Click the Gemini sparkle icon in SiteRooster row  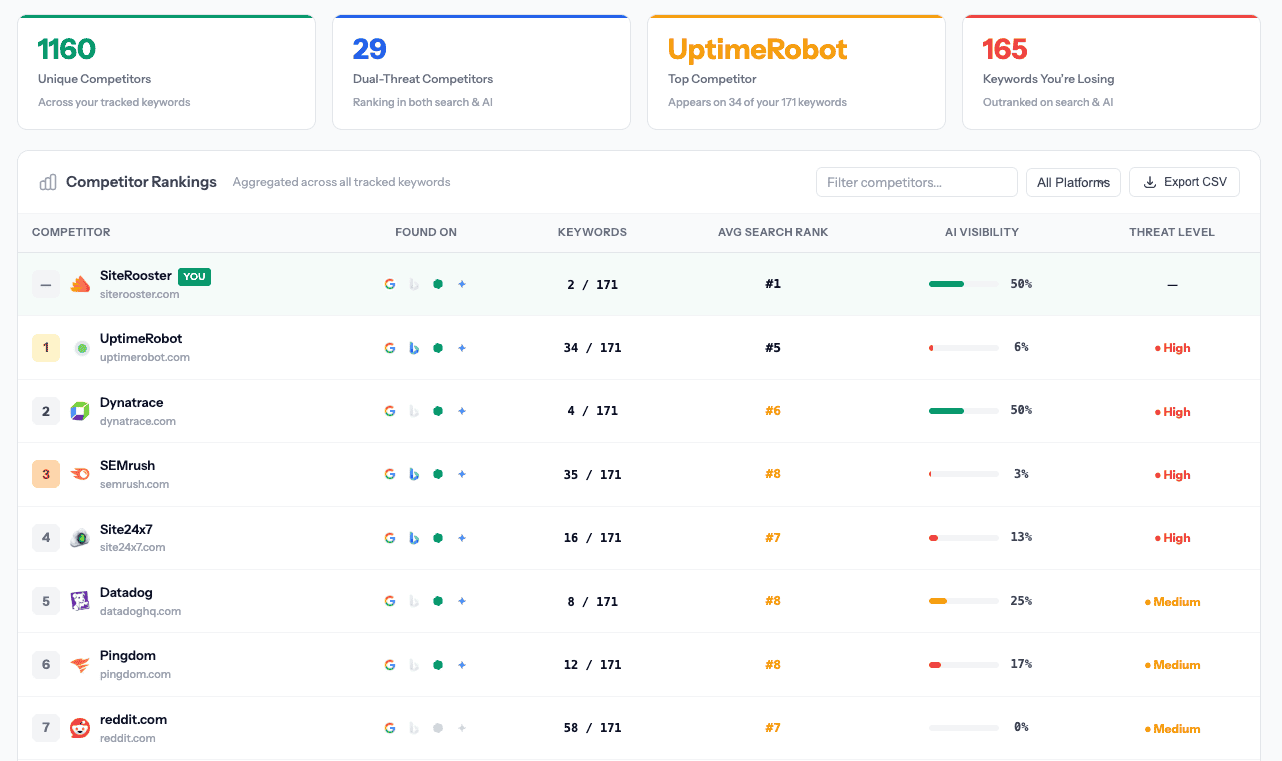(x=462, y=284)
